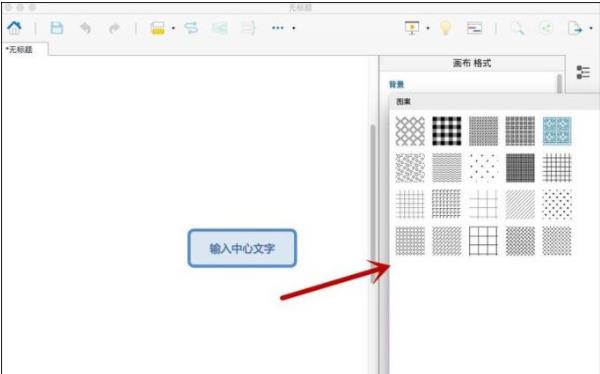This screenshot has width=600, height=374.
Task: Add a summary using the bracket icon
Action: (x=248, y=28)
